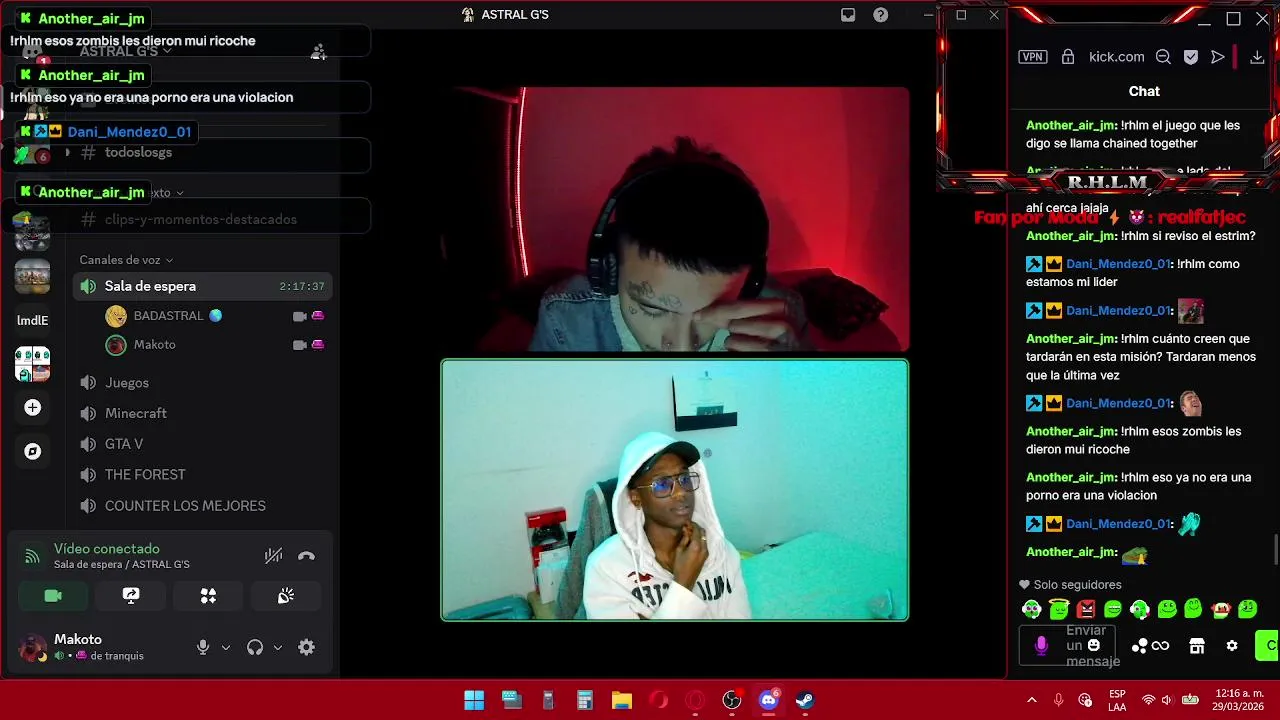The height and width of the screenshot is (720, 1280).
Task: Toggle the Discord camera video button
Action: pyautogui.click(x=53, y=596)
